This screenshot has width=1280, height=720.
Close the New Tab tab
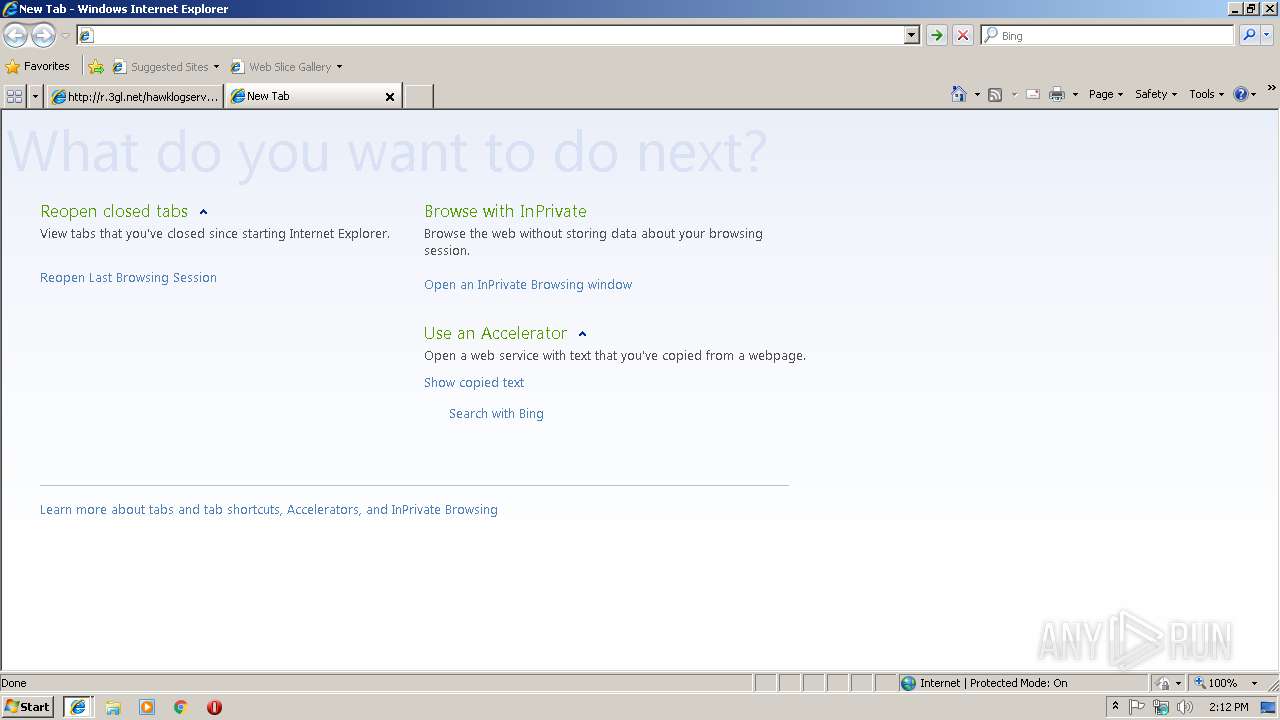[390, 97]
